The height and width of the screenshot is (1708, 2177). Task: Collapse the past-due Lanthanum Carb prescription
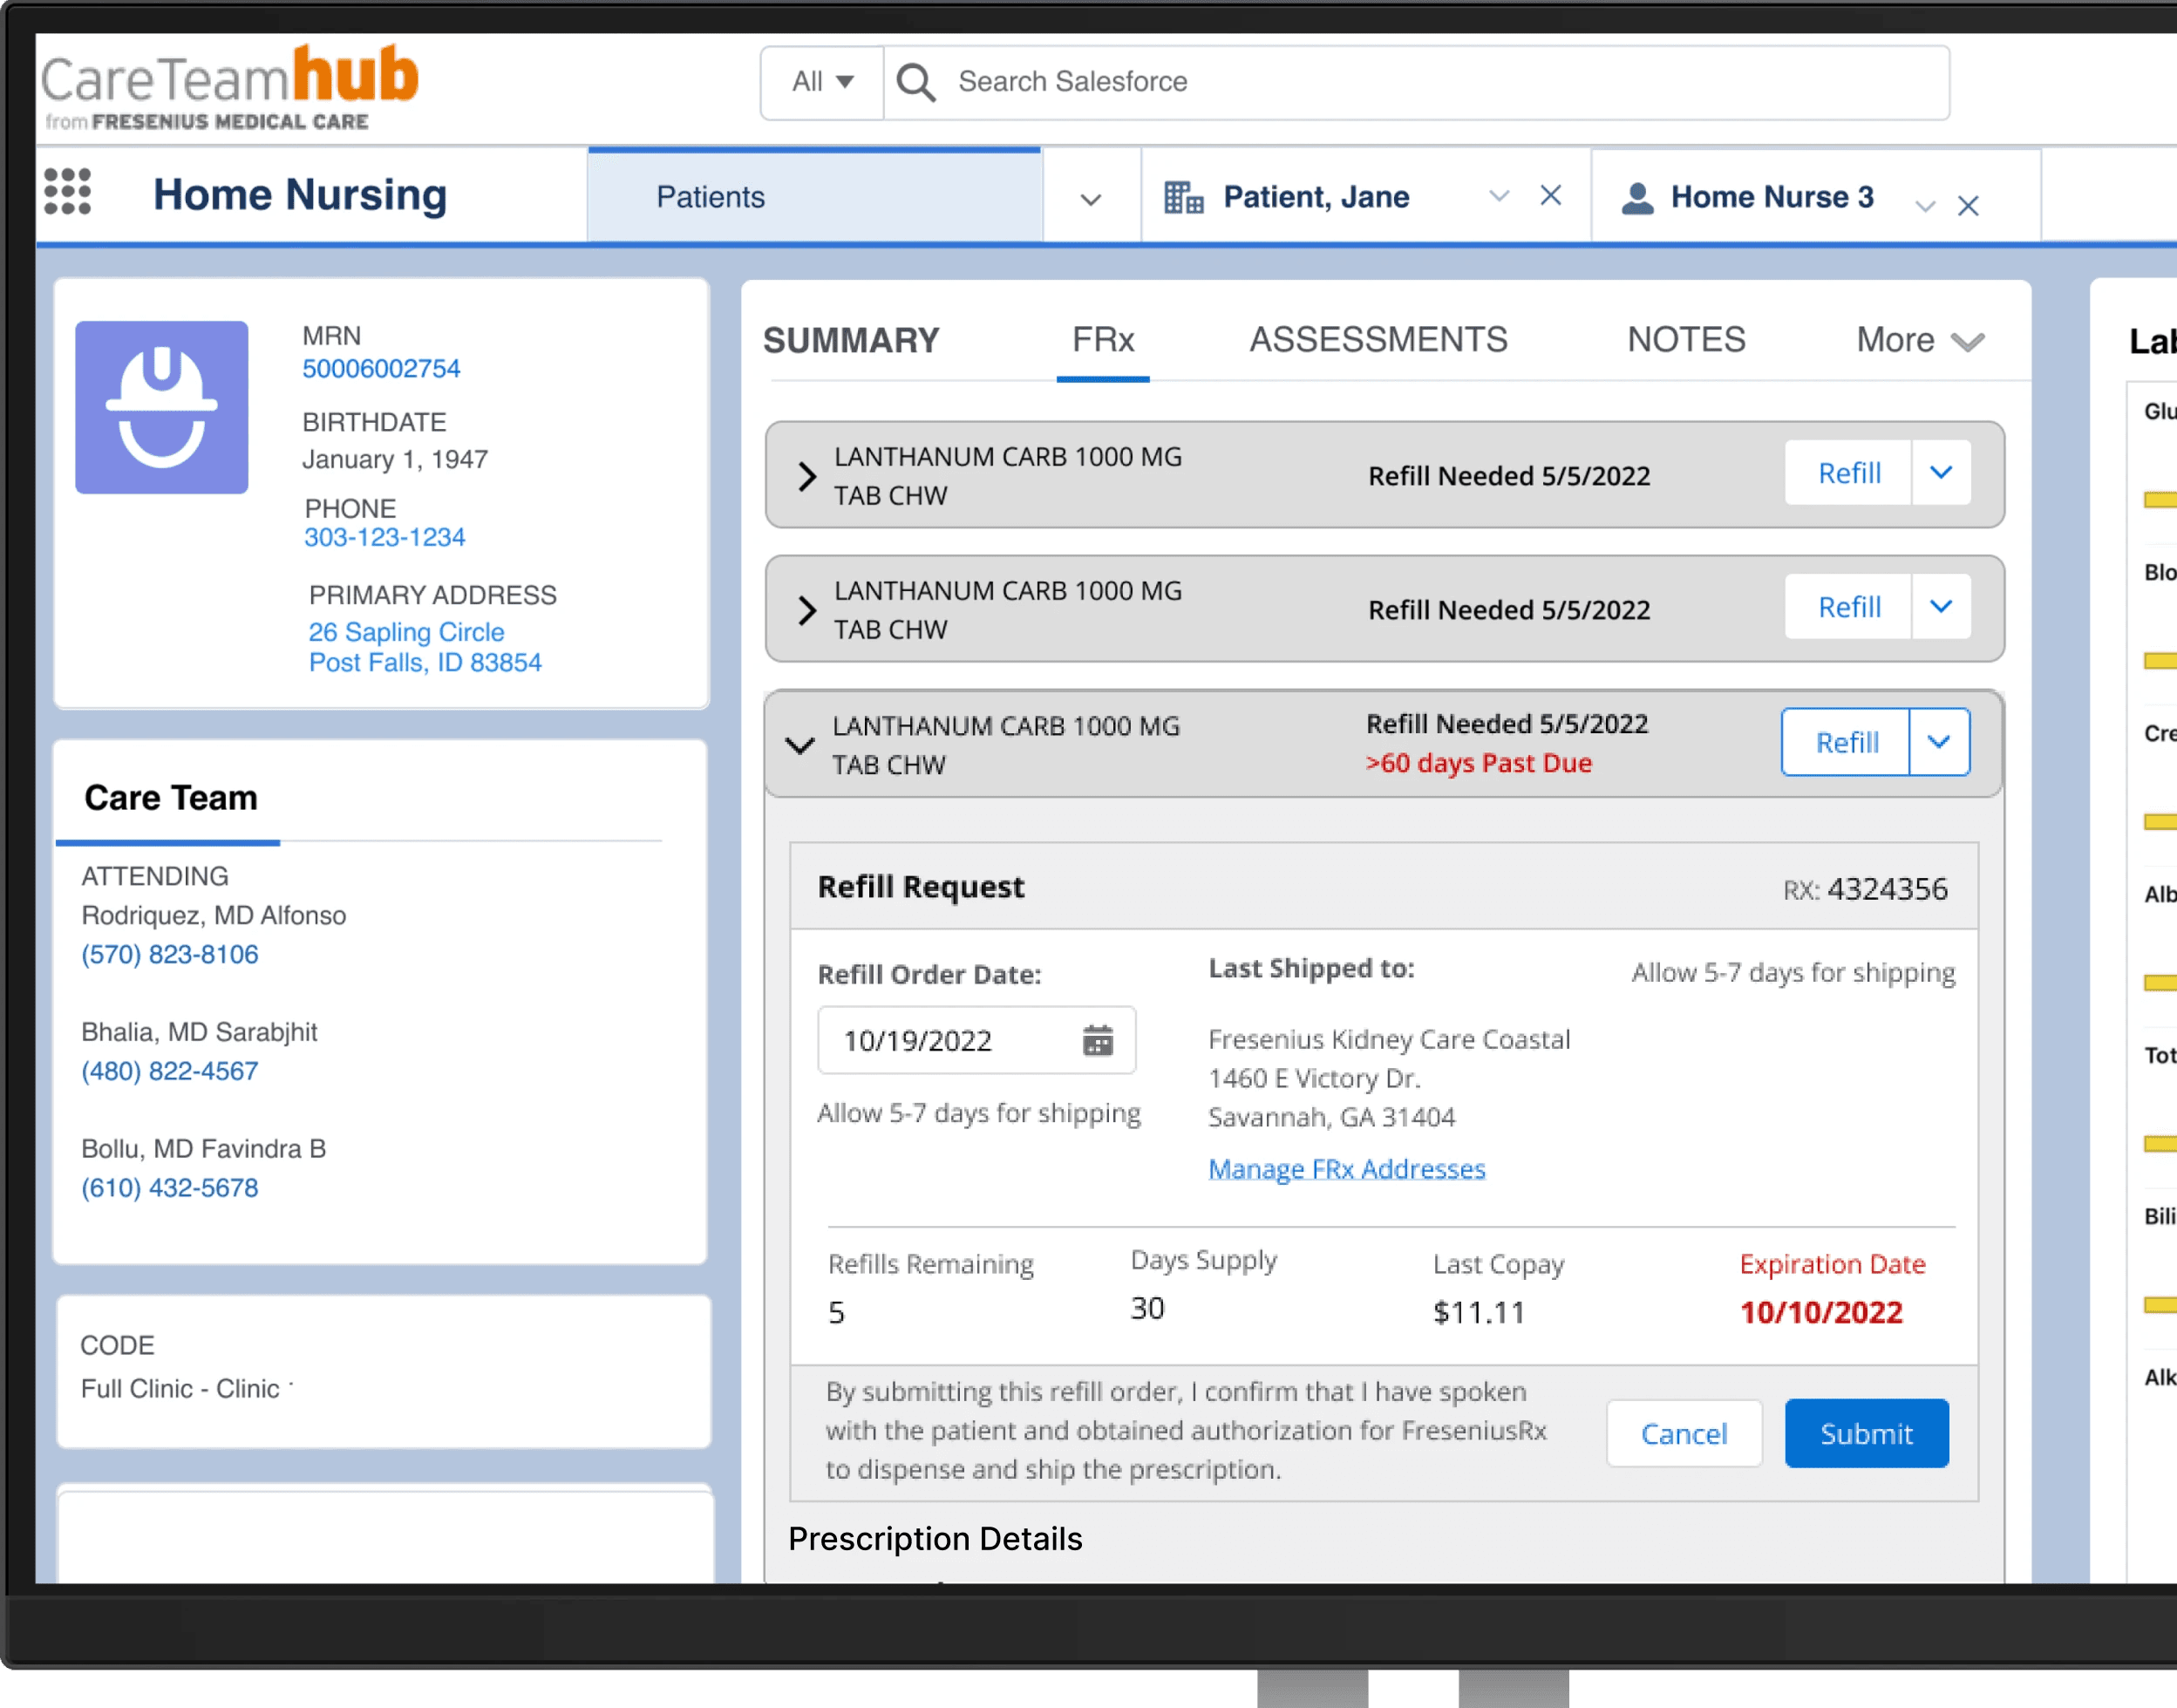(800, 745)
